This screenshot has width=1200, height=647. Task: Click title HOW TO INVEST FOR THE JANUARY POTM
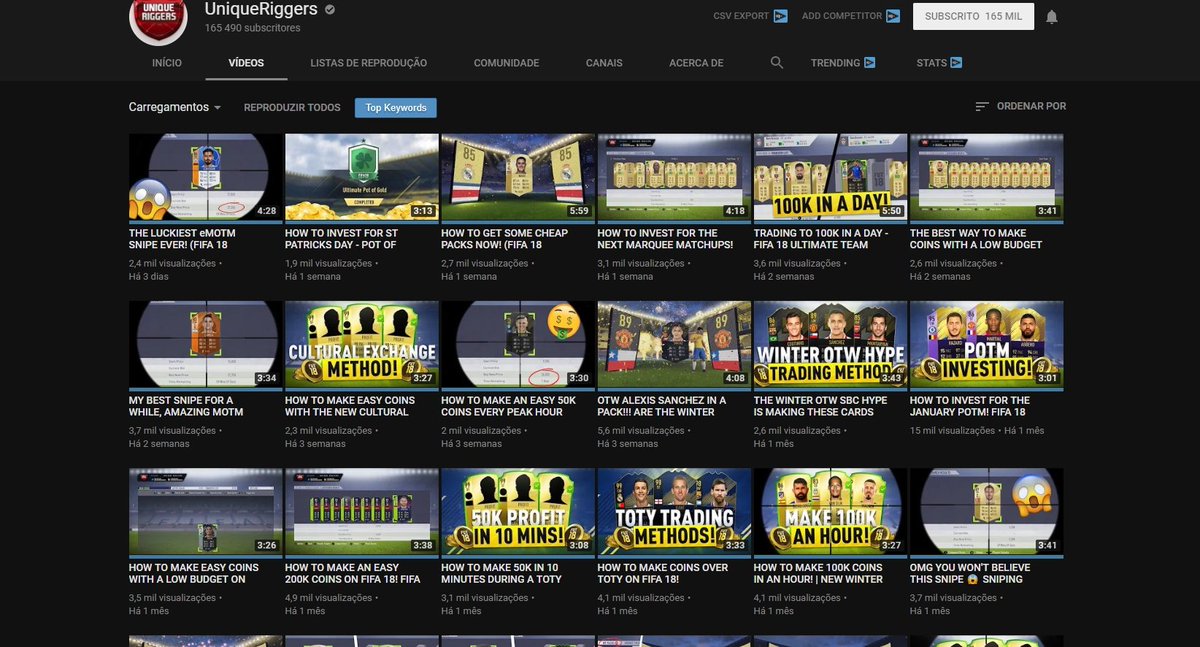[x=970, y=406]
